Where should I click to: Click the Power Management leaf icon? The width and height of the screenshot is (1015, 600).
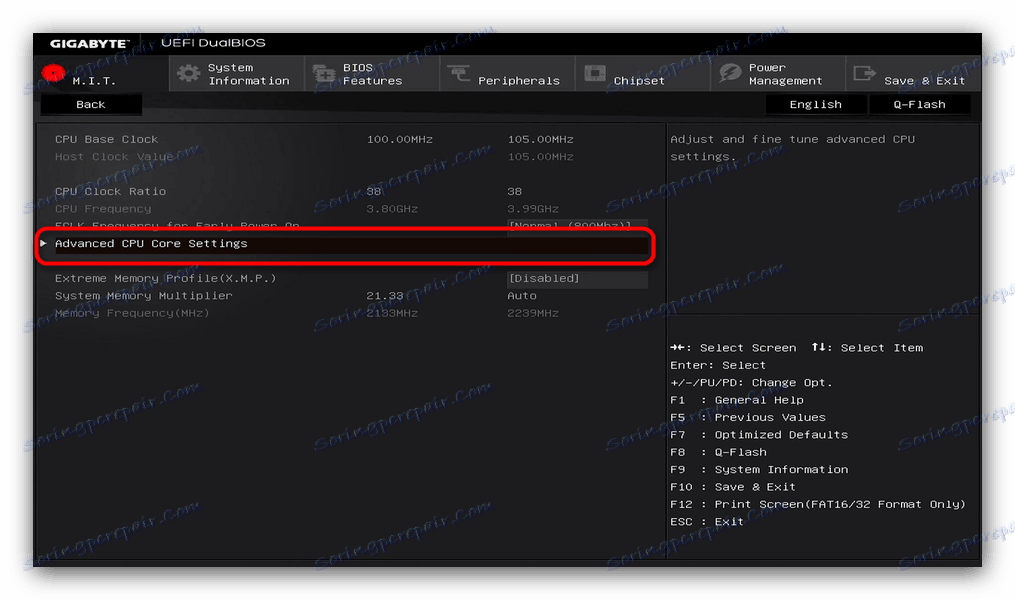[730, 73]
